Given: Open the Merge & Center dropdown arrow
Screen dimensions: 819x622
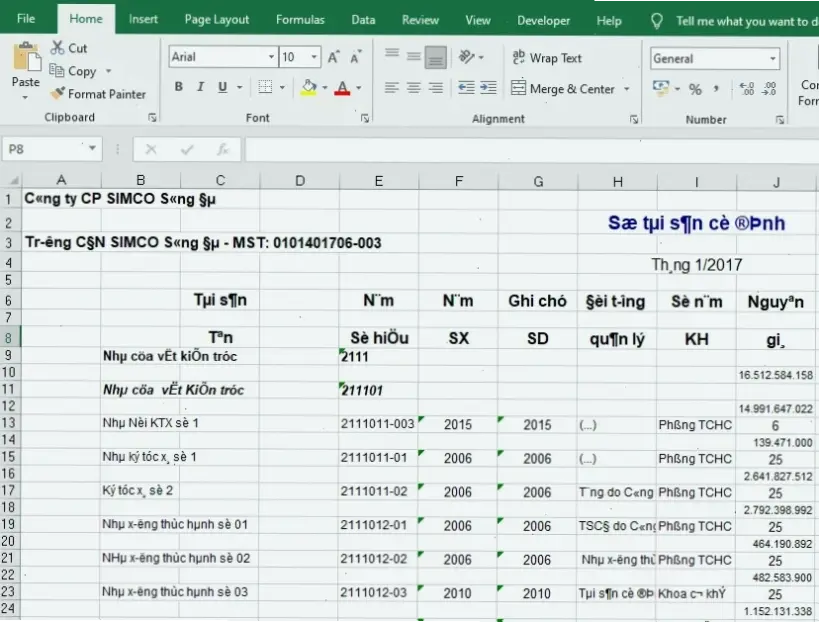Looking at the screenshot, I should (x=627, y=89).
